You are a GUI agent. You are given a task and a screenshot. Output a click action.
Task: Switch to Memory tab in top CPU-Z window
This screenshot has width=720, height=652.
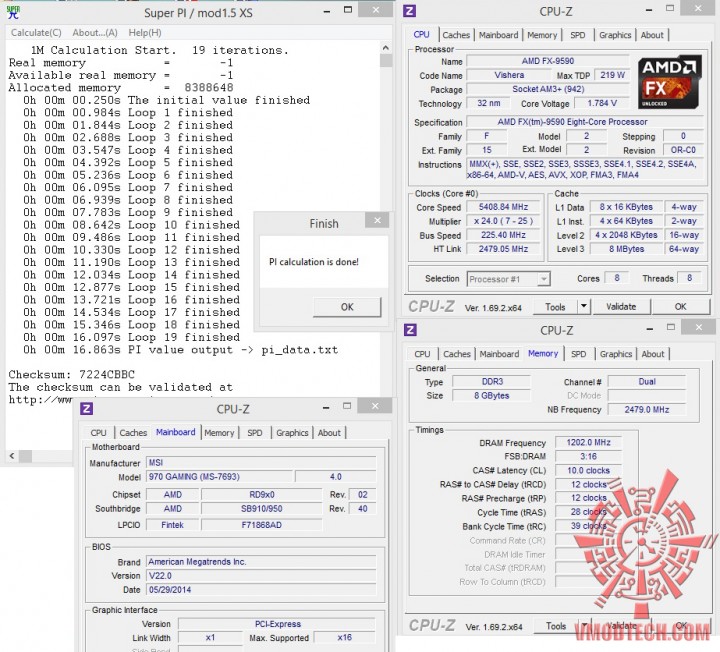[542, 35]
